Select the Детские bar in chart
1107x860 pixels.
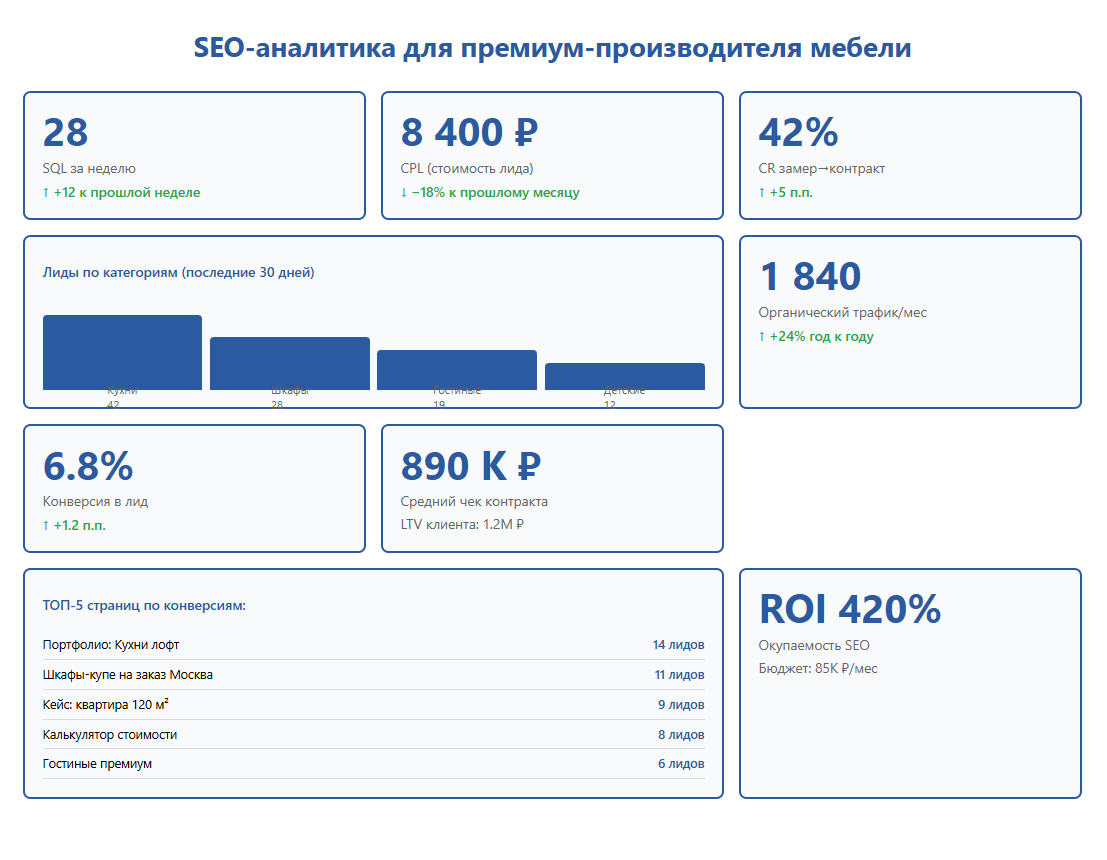pyautogui.click(x=625, y=376)
